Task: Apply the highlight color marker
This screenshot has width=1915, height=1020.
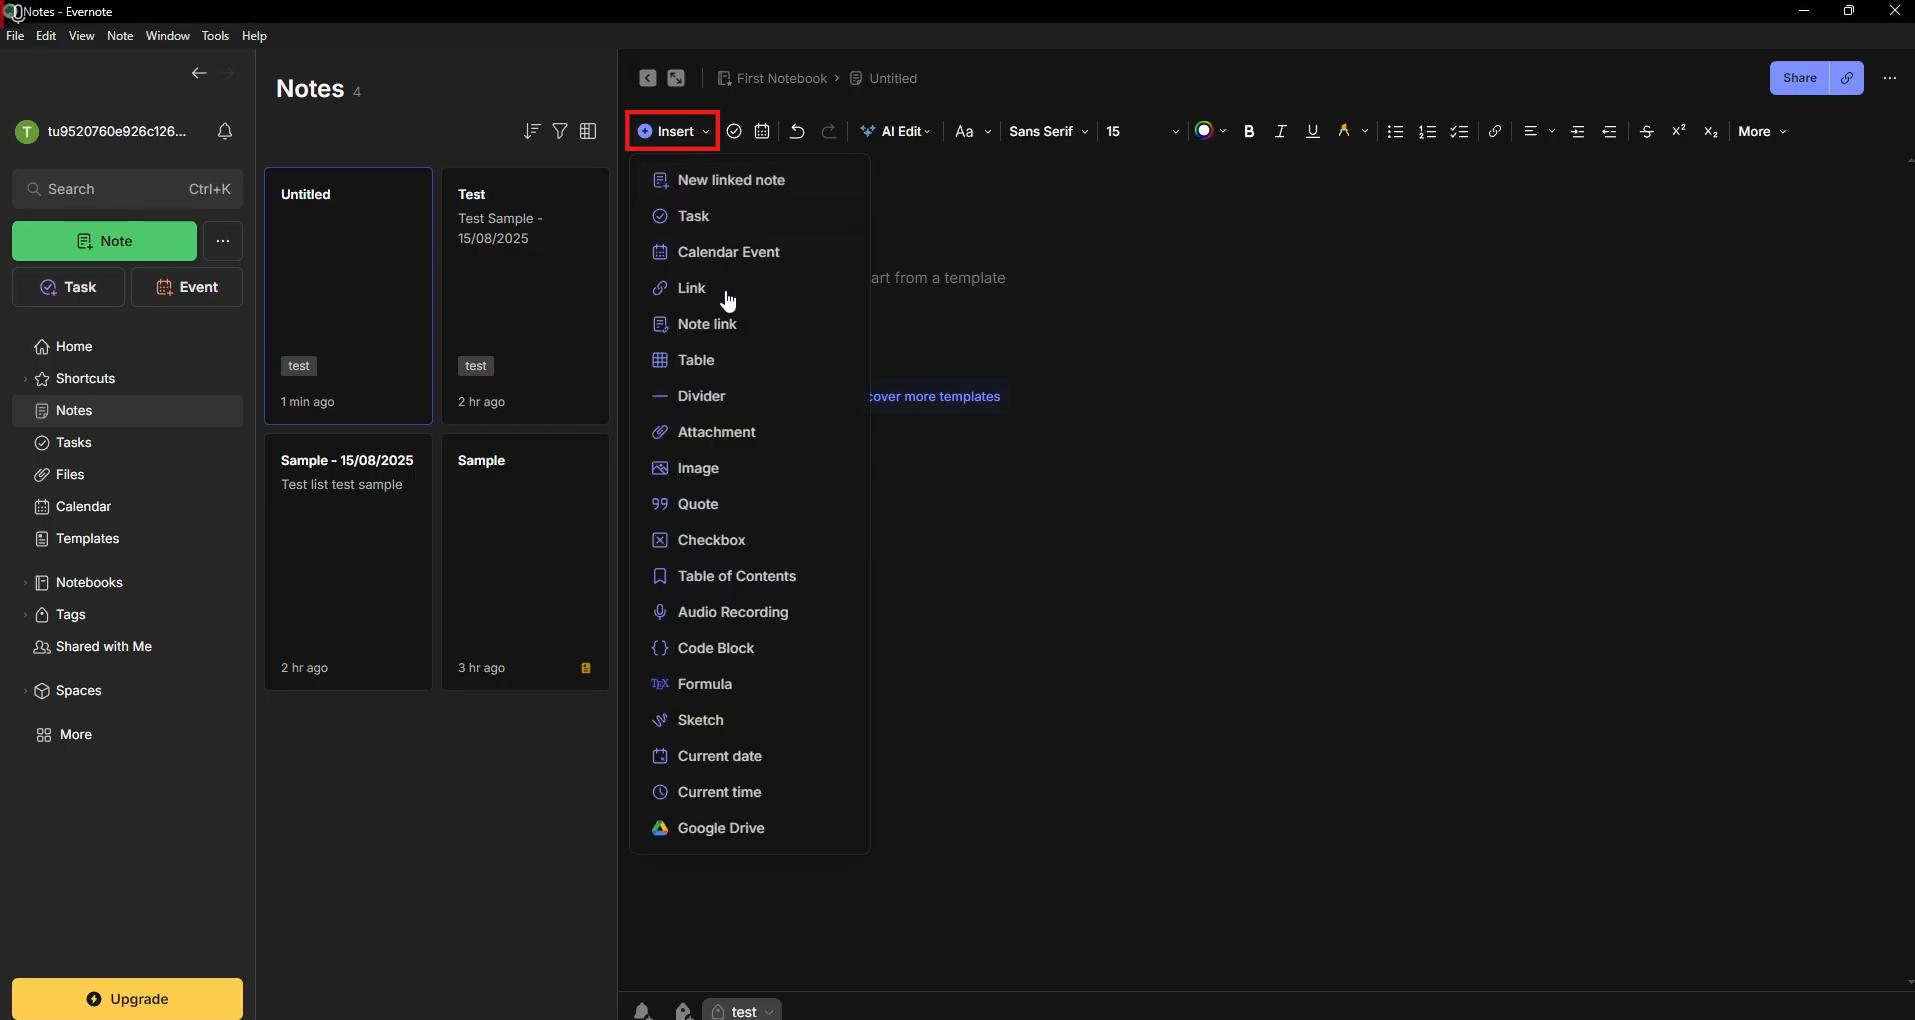Action: click(1345, 131)
